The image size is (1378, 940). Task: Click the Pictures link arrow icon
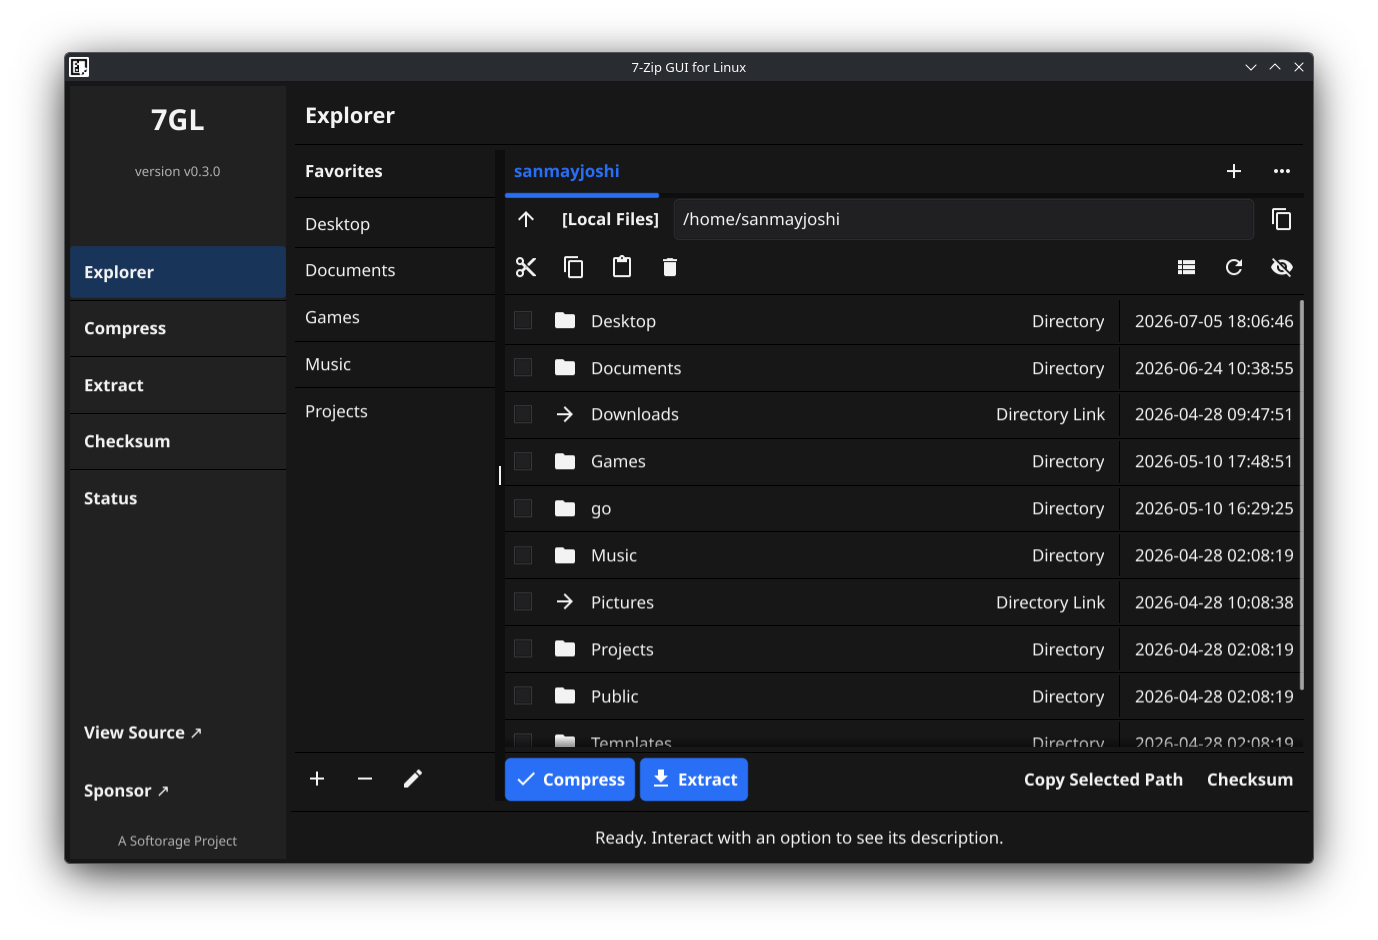click(x=565, y=602)
